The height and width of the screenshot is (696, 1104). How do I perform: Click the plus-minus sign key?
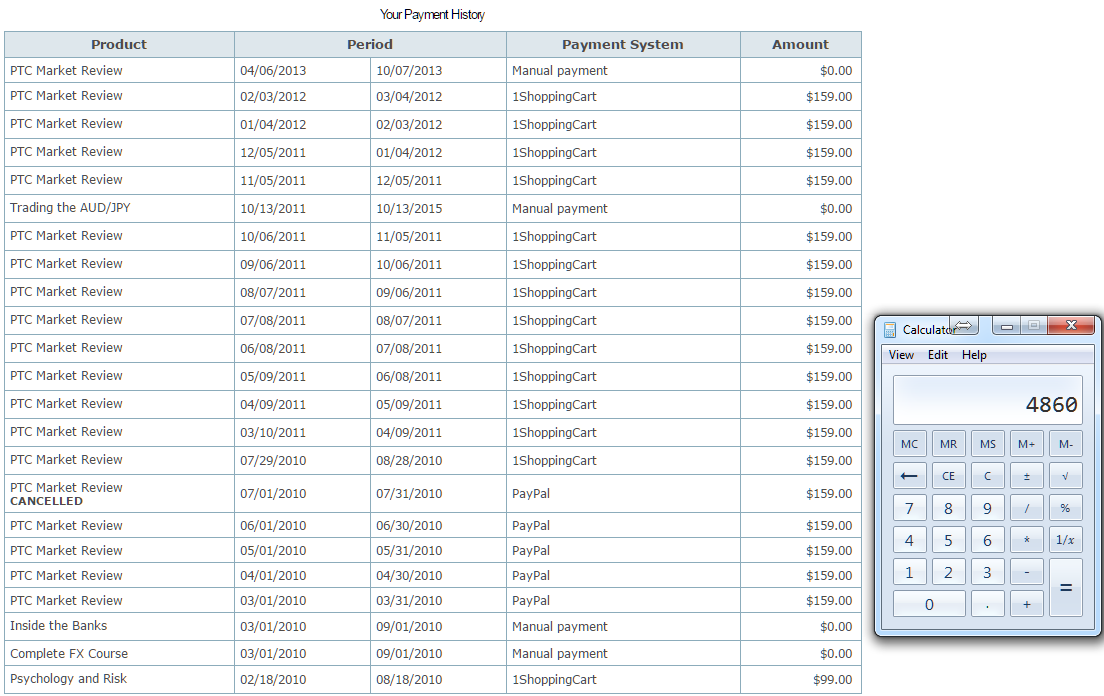pyautogui.click(x=1027, y=476)
